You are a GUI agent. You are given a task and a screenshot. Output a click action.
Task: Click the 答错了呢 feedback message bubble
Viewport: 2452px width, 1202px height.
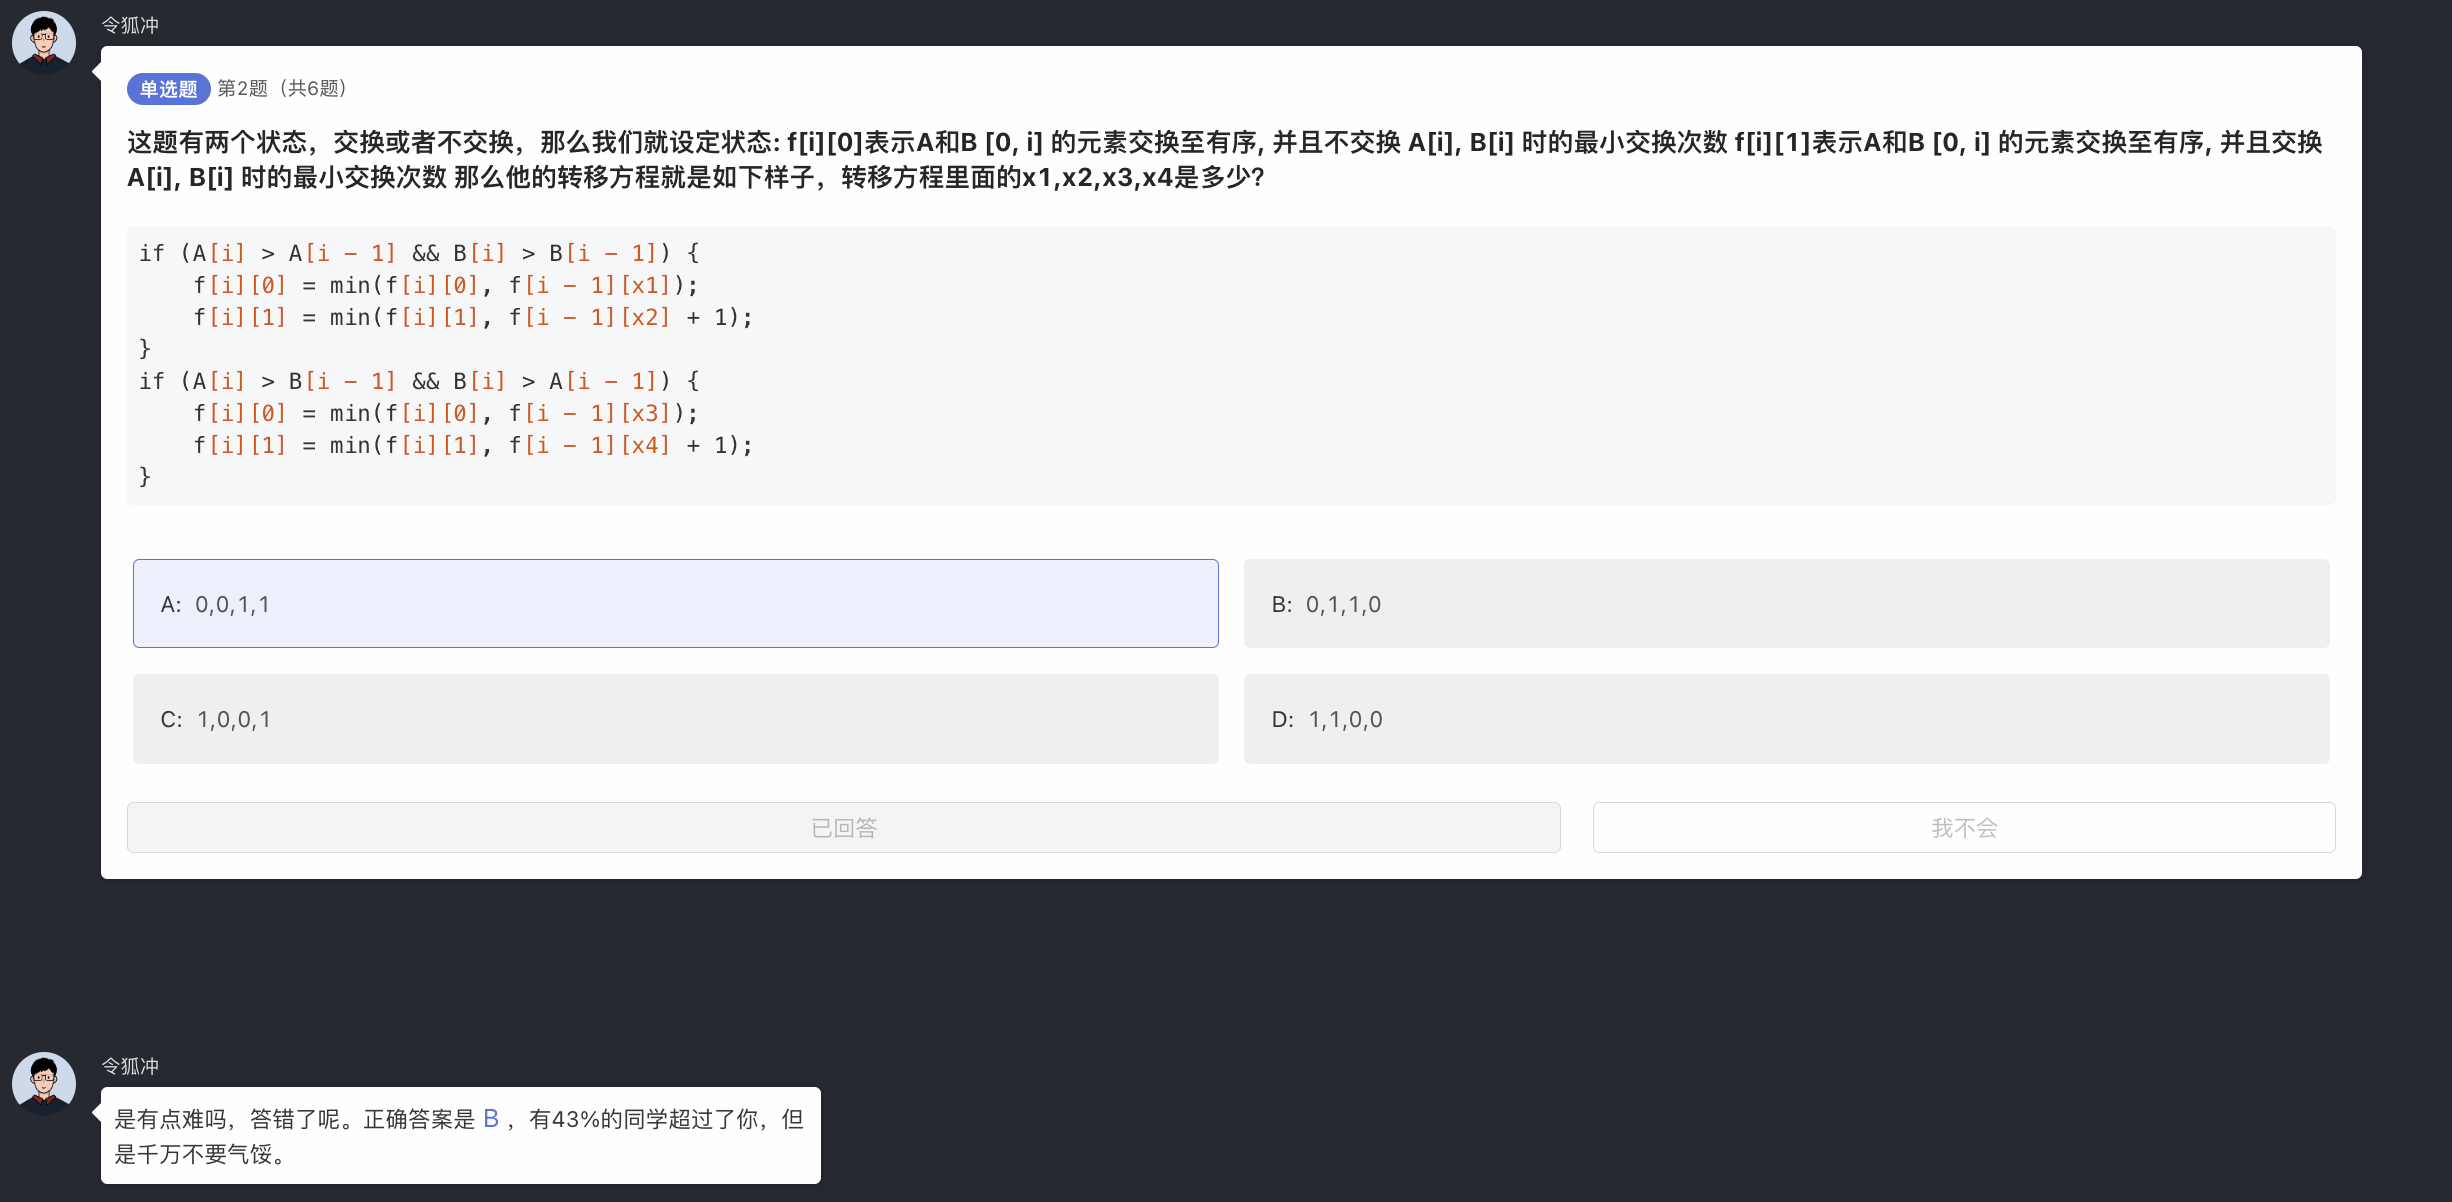click(x=460, y=1136)
